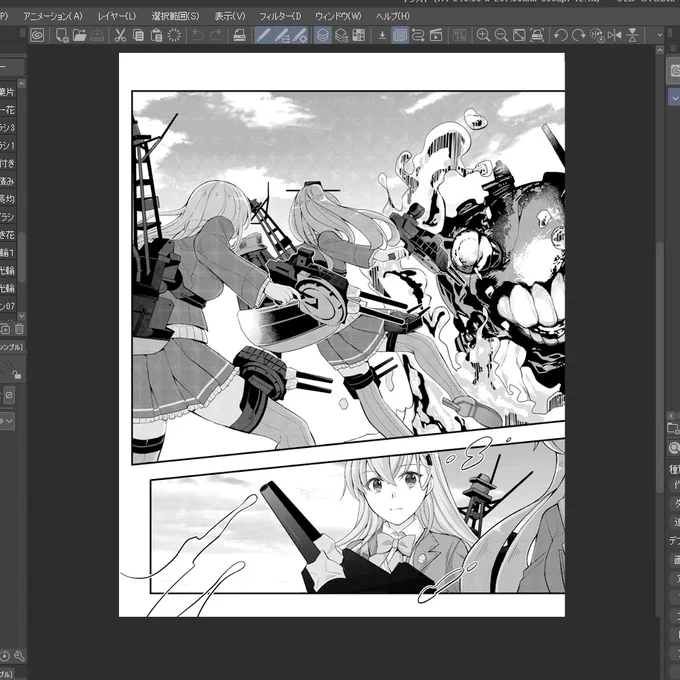
Task: Click the Cut scissors icon
Action: (120, 35)
